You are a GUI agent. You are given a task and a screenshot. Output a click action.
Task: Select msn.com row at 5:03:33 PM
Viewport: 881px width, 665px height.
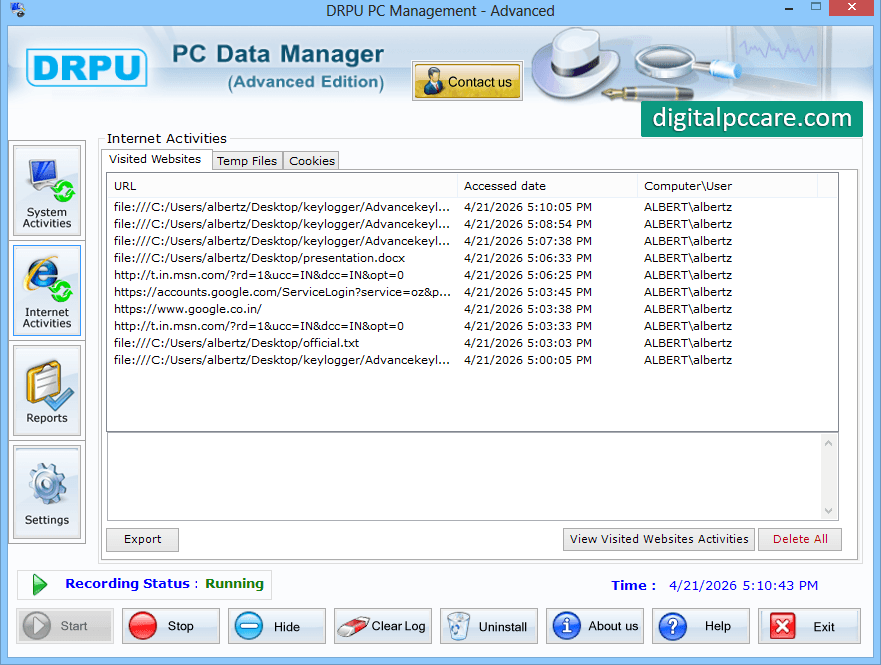click(x=472, y=326)
